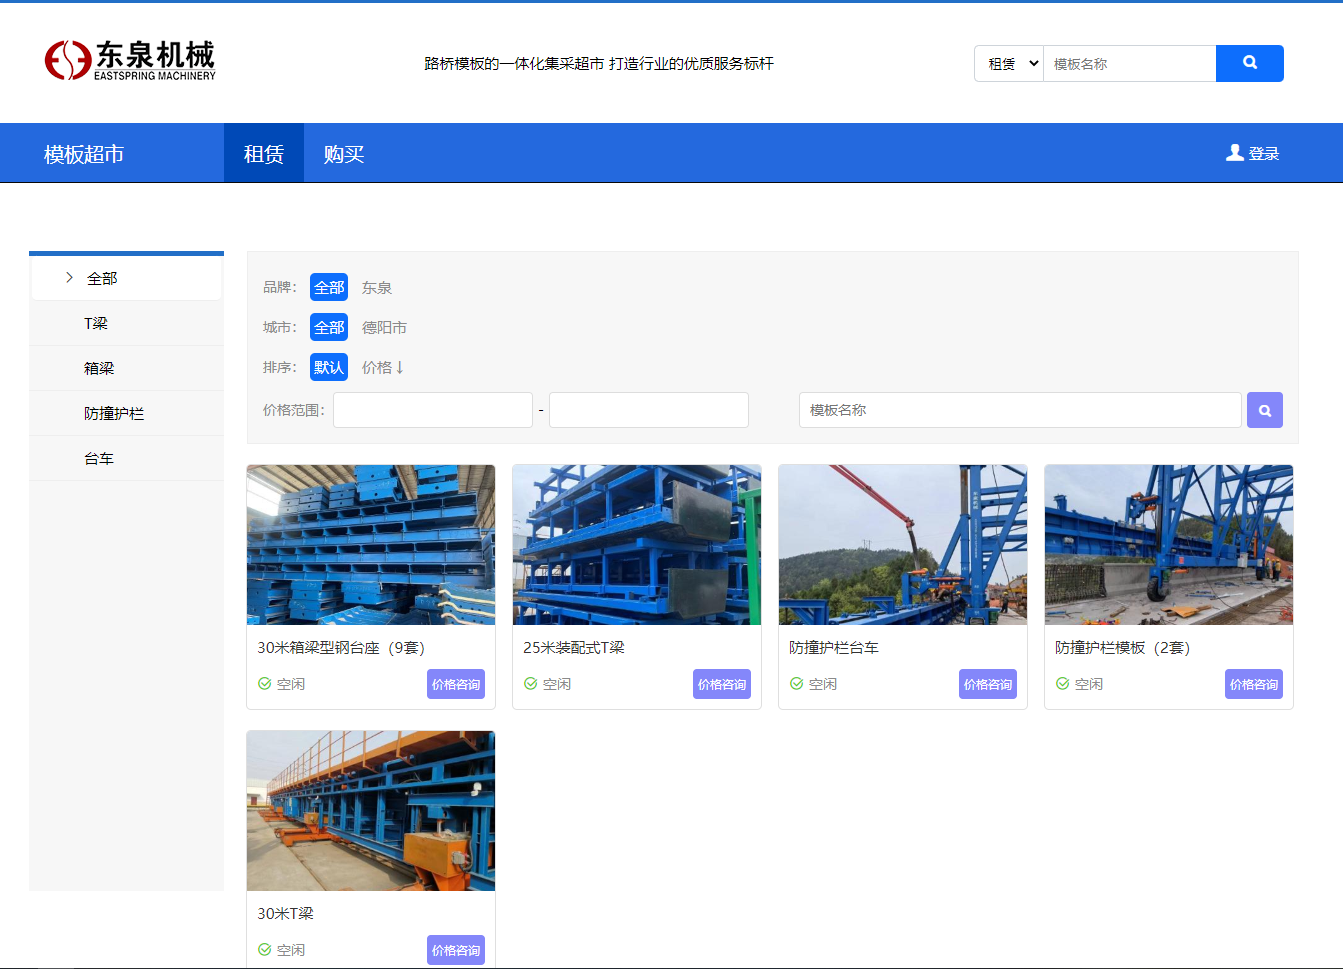The image size is (1343, 969).
Task: Focus the maximum price range field
Action: point(649,410)
